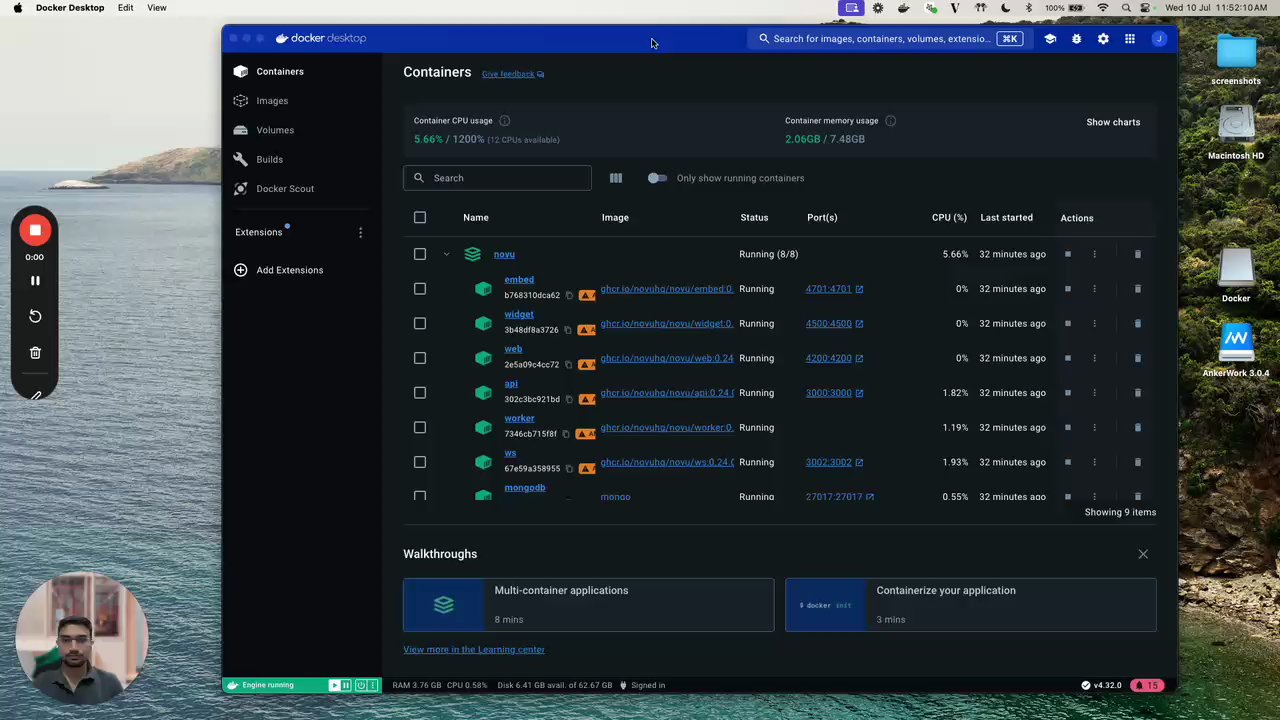The height and width of the screenshot is (720, 1280).
Task: Copy the embed container ID
Action: [569, 296]
